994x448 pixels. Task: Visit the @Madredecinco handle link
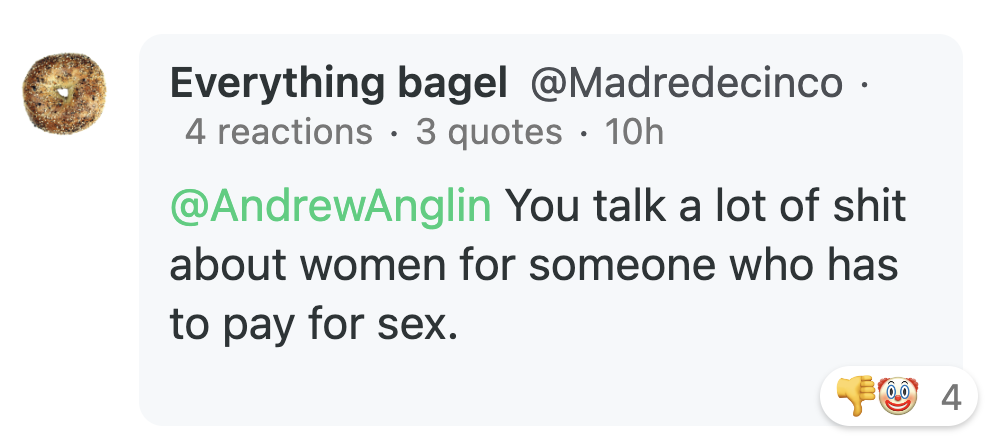685,85
